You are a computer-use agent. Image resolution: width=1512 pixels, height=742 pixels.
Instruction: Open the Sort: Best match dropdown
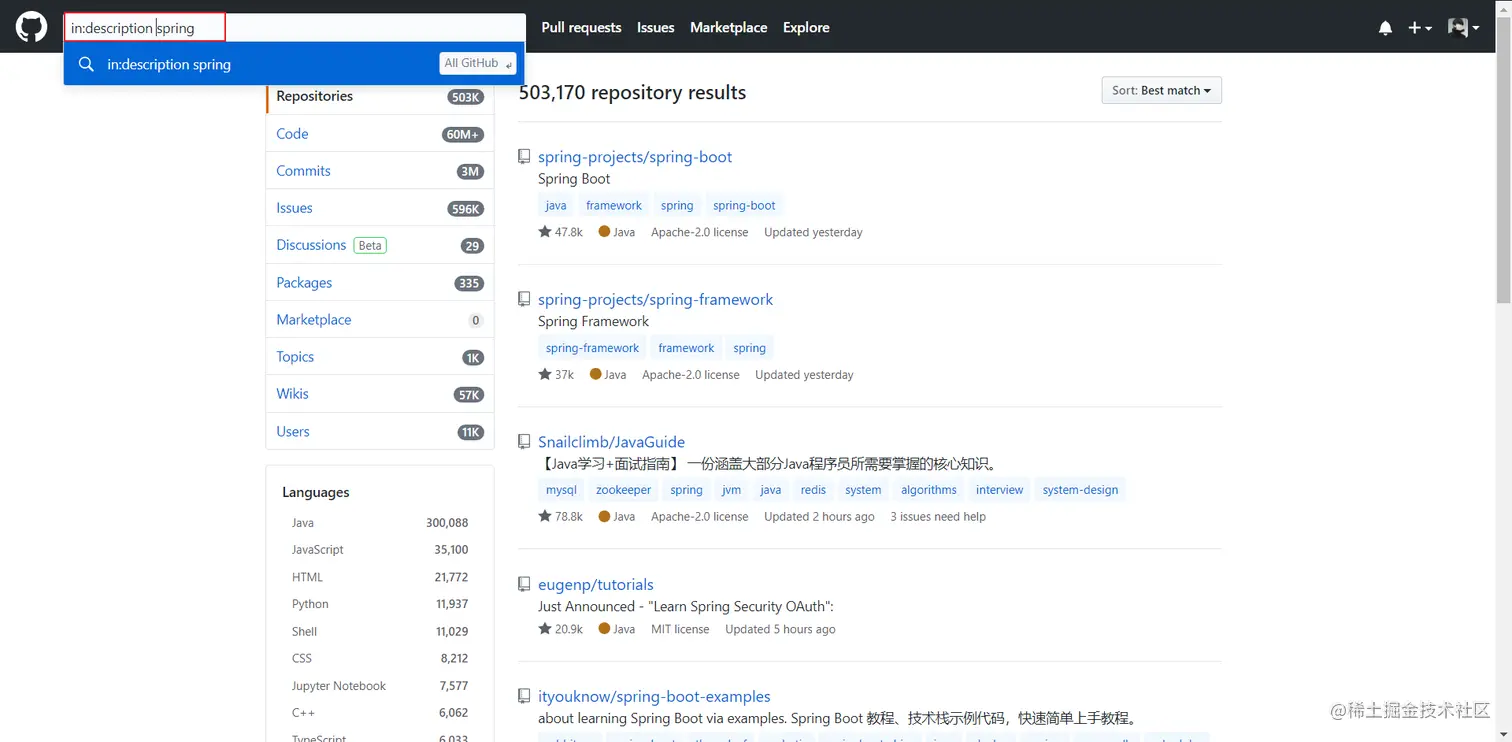point(1161,90)
